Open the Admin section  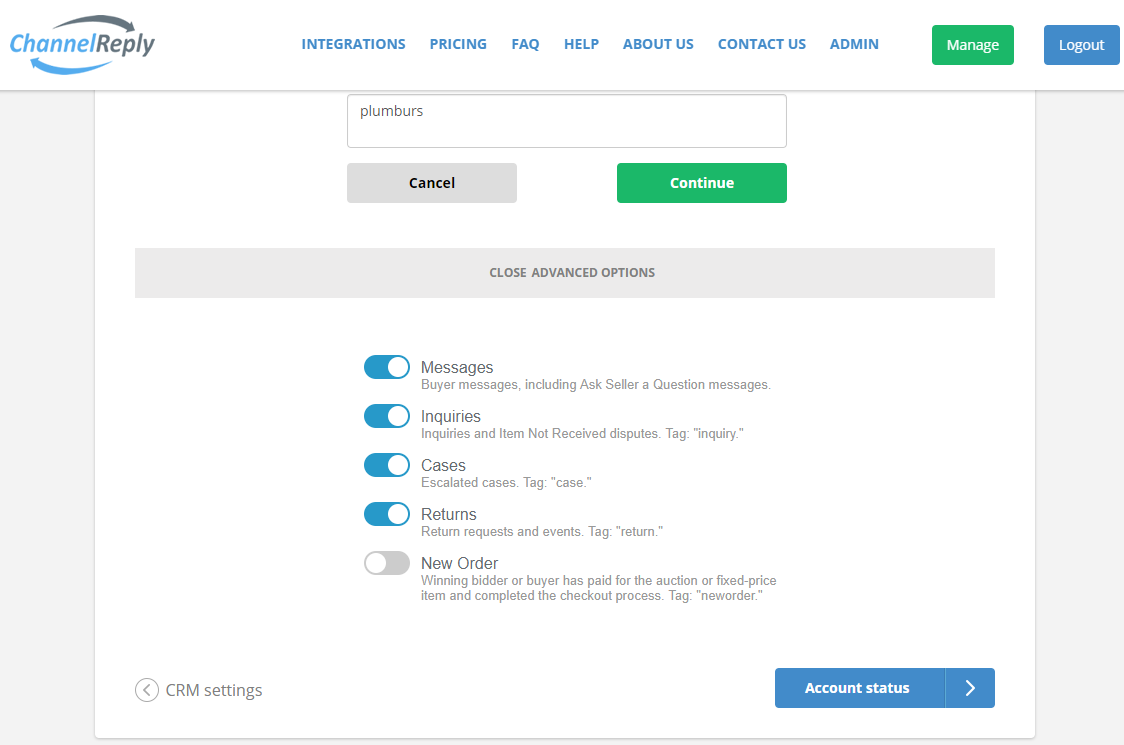[x=854, y=44]
